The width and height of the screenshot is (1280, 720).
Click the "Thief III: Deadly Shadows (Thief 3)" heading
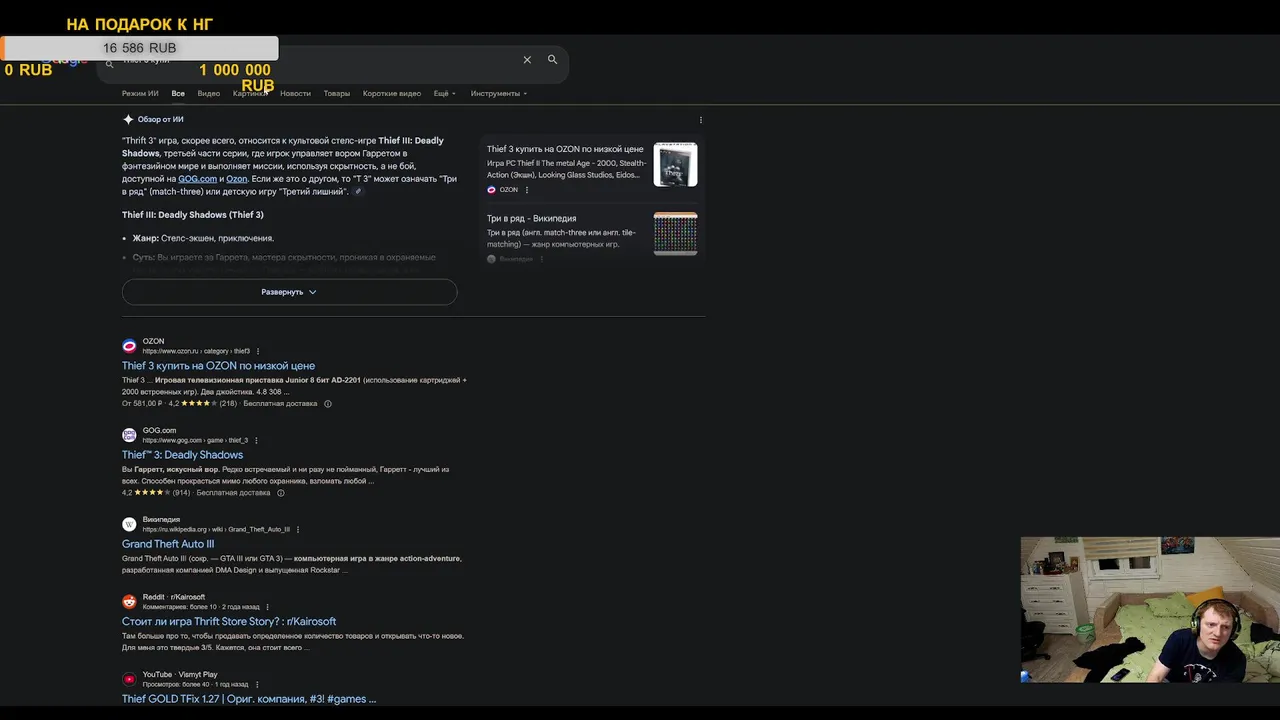[193, 215]
